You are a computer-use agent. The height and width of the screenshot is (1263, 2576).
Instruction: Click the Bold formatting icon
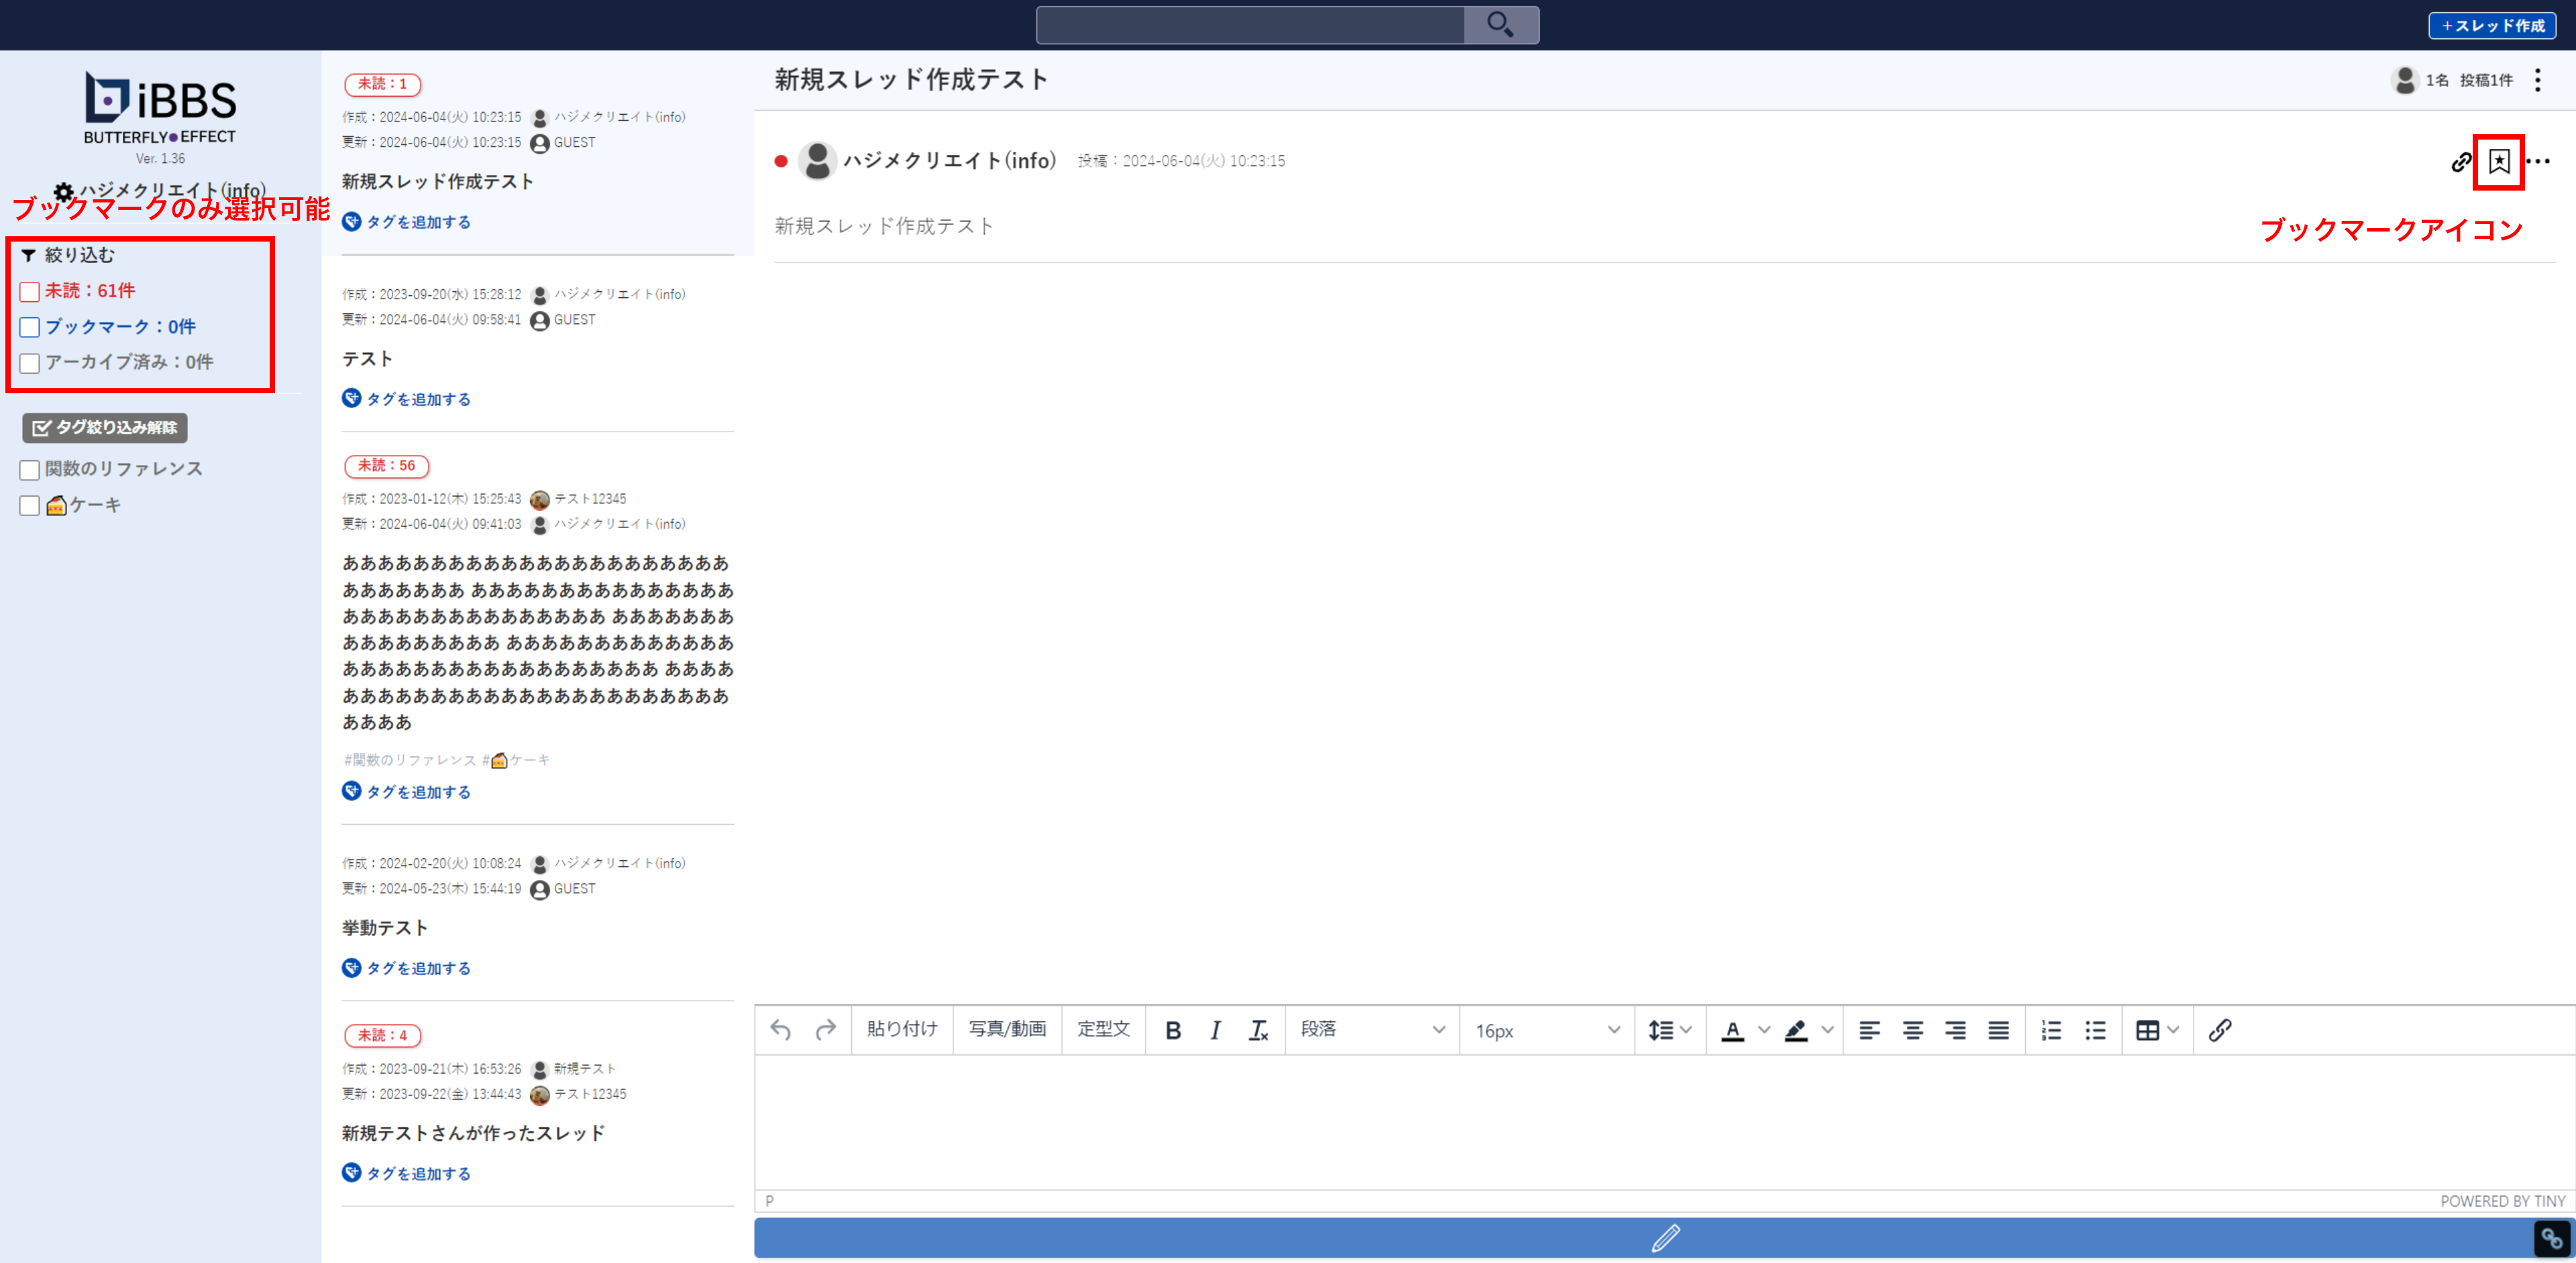pos(1173,1030)
